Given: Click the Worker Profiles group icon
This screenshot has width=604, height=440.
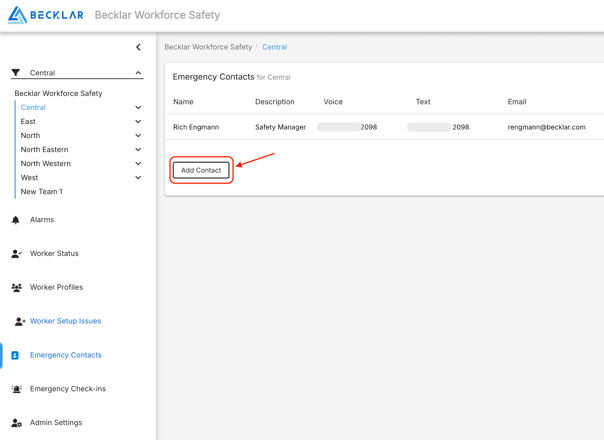Looking at the screenshot, I should (x=16, y=288).
